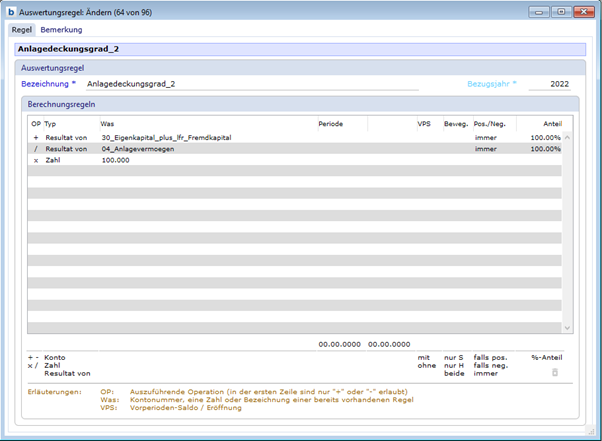Click the trash icon below %-Anteil
The height and width of the screenshot is (441, 602).
tap(555, 372)
